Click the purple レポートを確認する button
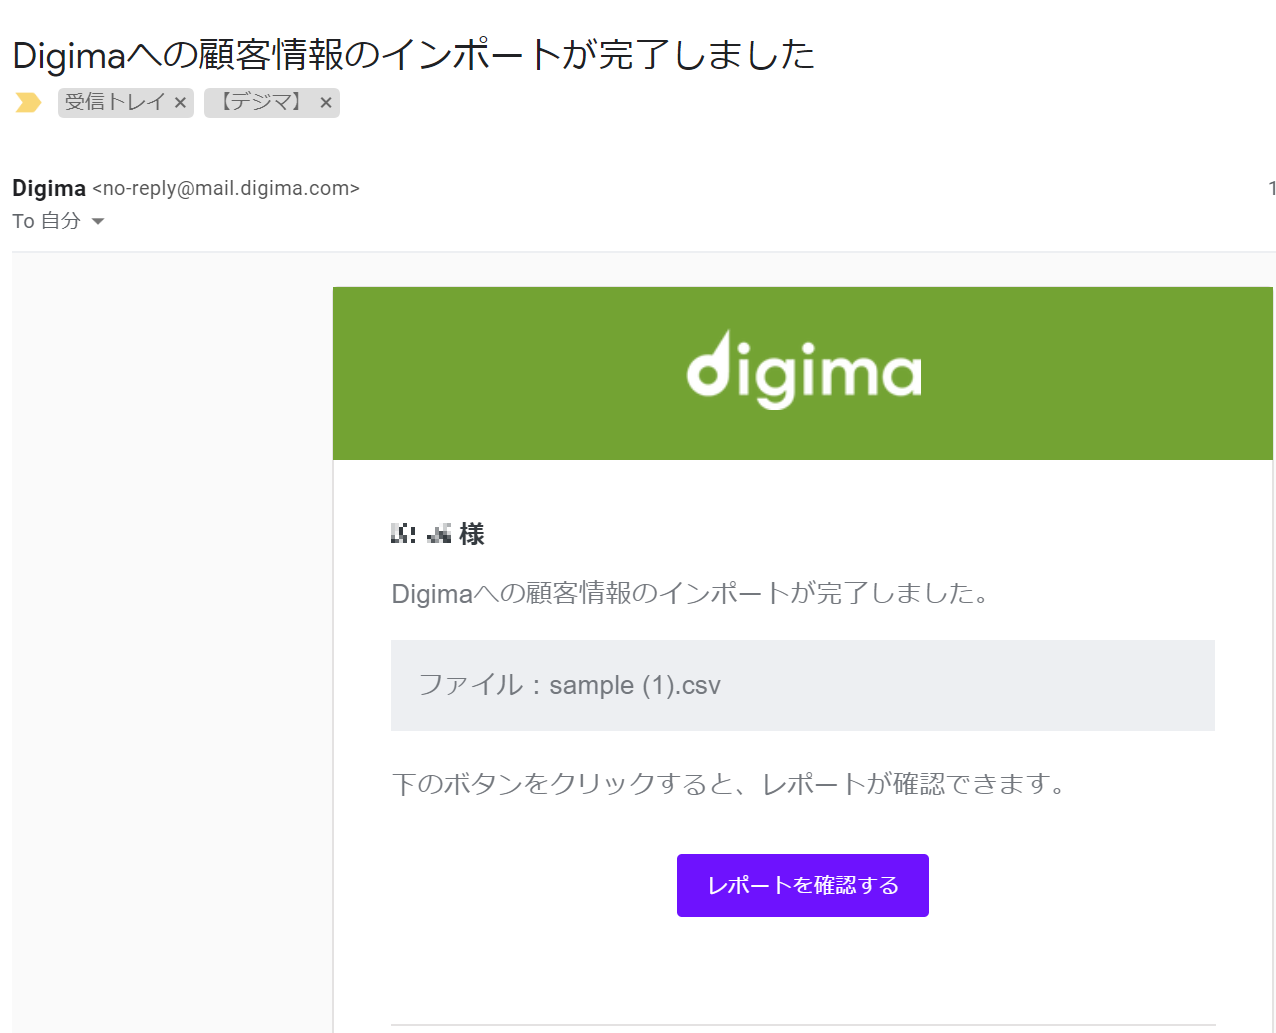Screen dimensions: 1276x1033 pyautogui.click(x=803, y=885)
